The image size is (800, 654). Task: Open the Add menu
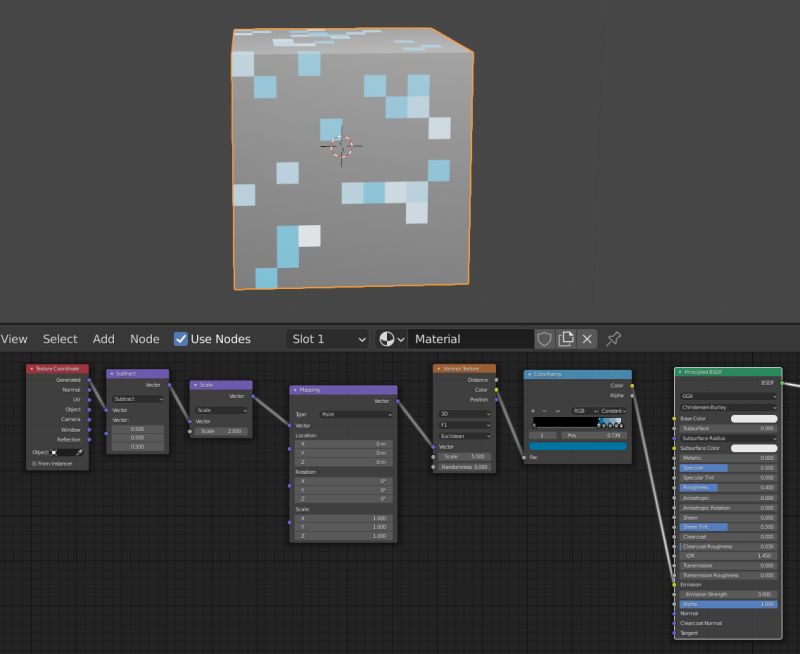coord(104,338)
